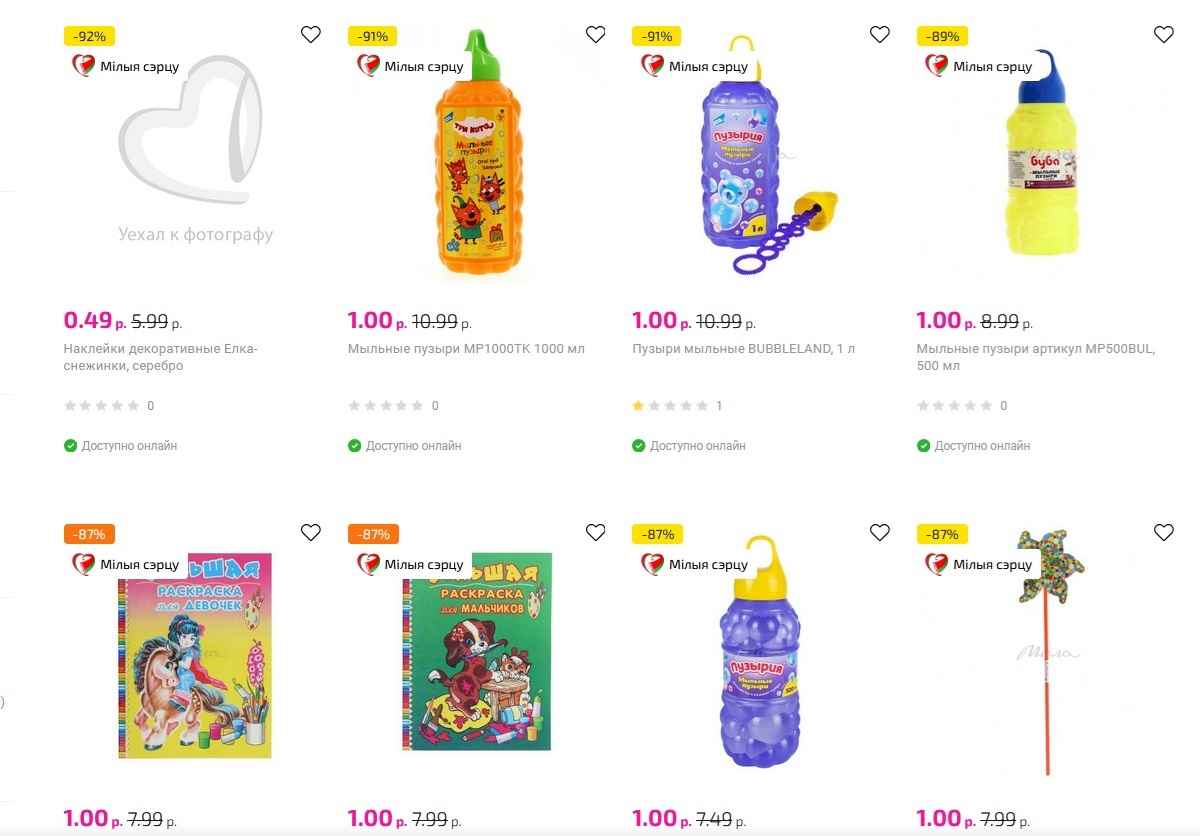The image size is (1200, 836).
Task: Click availability checkmark on МР1000ТК bubbles card
Action: (354, 446)
